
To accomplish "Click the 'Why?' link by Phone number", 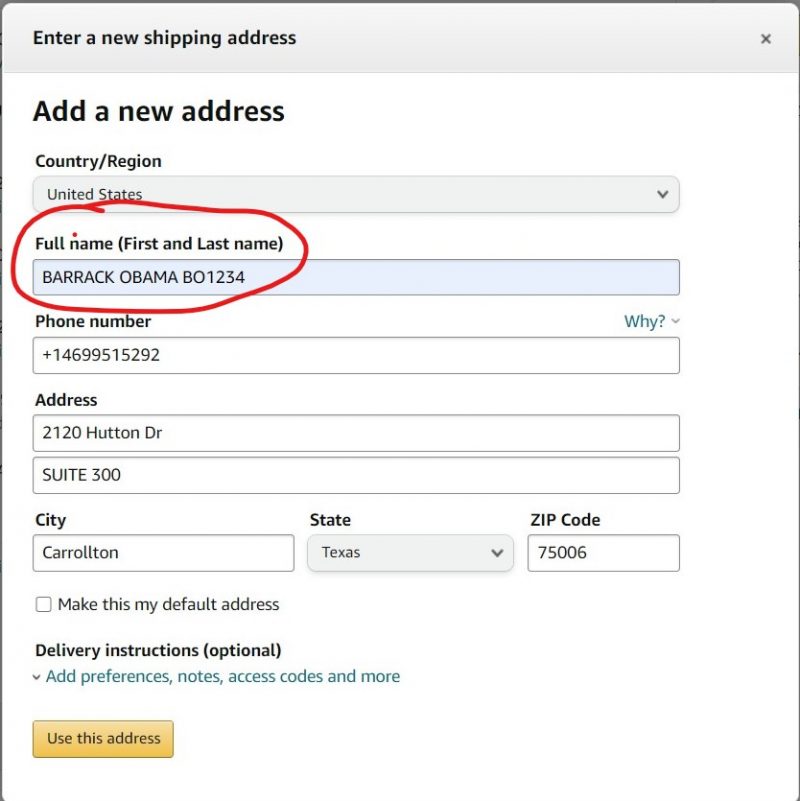I will tap(644, 321).
